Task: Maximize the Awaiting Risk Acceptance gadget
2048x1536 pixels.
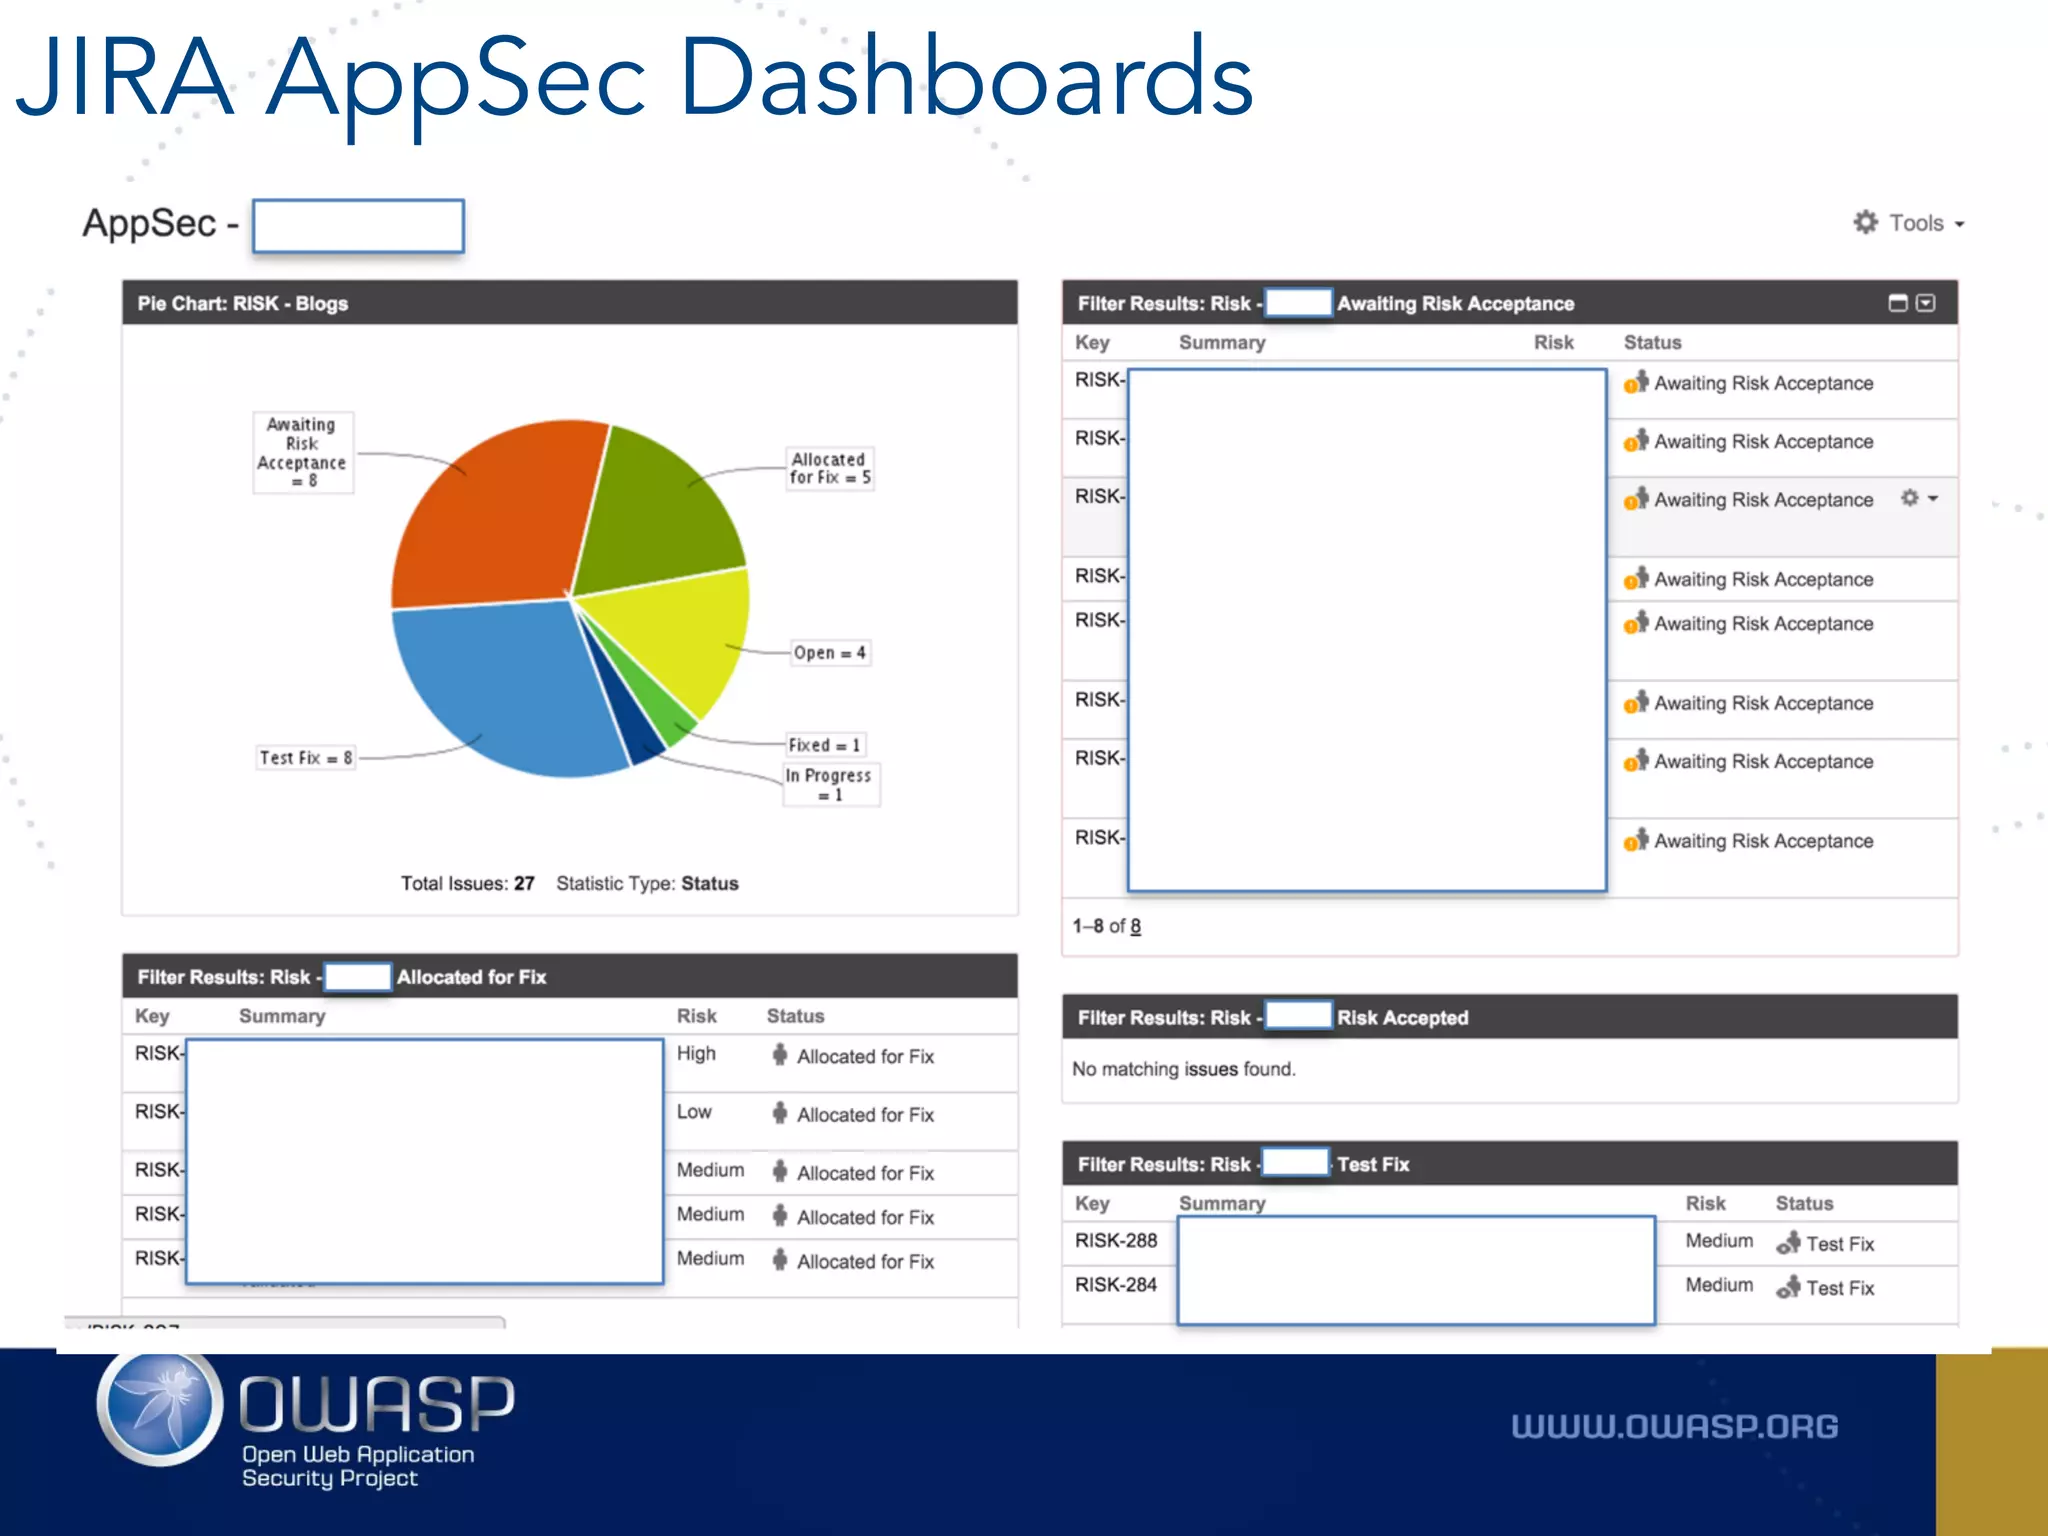Action: tap(1897, 303)
